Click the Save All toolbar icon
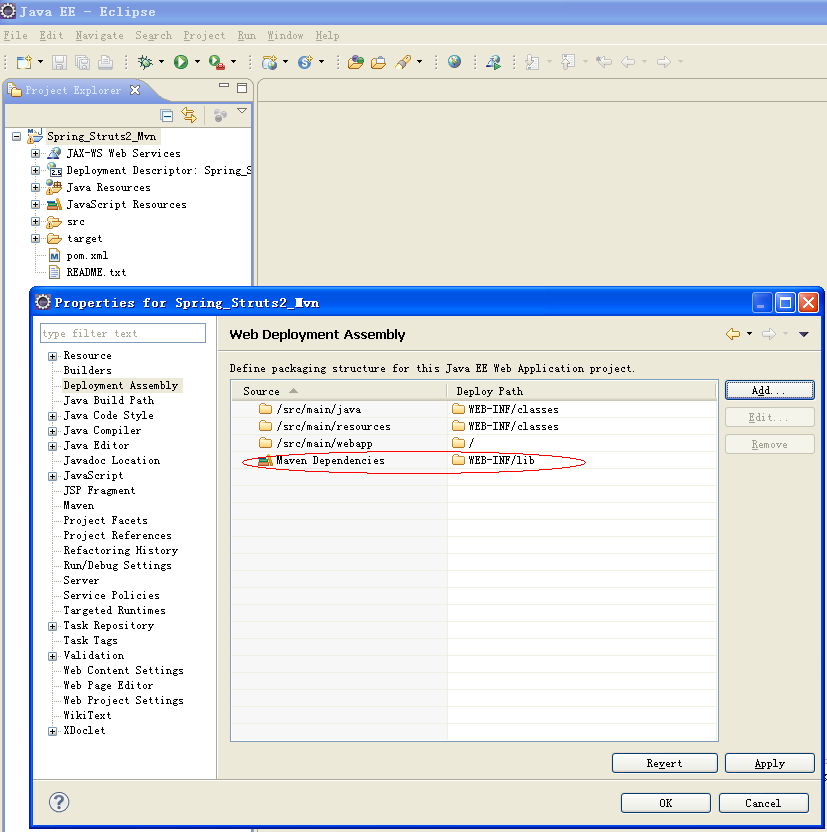The image size is (827, 832). coord(82,62)
